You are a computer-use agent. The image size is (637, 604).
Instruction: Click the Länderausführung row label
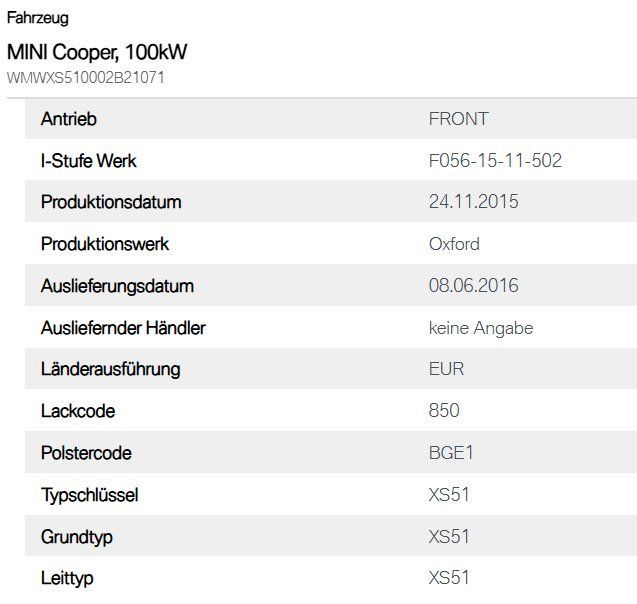point(110,369)
